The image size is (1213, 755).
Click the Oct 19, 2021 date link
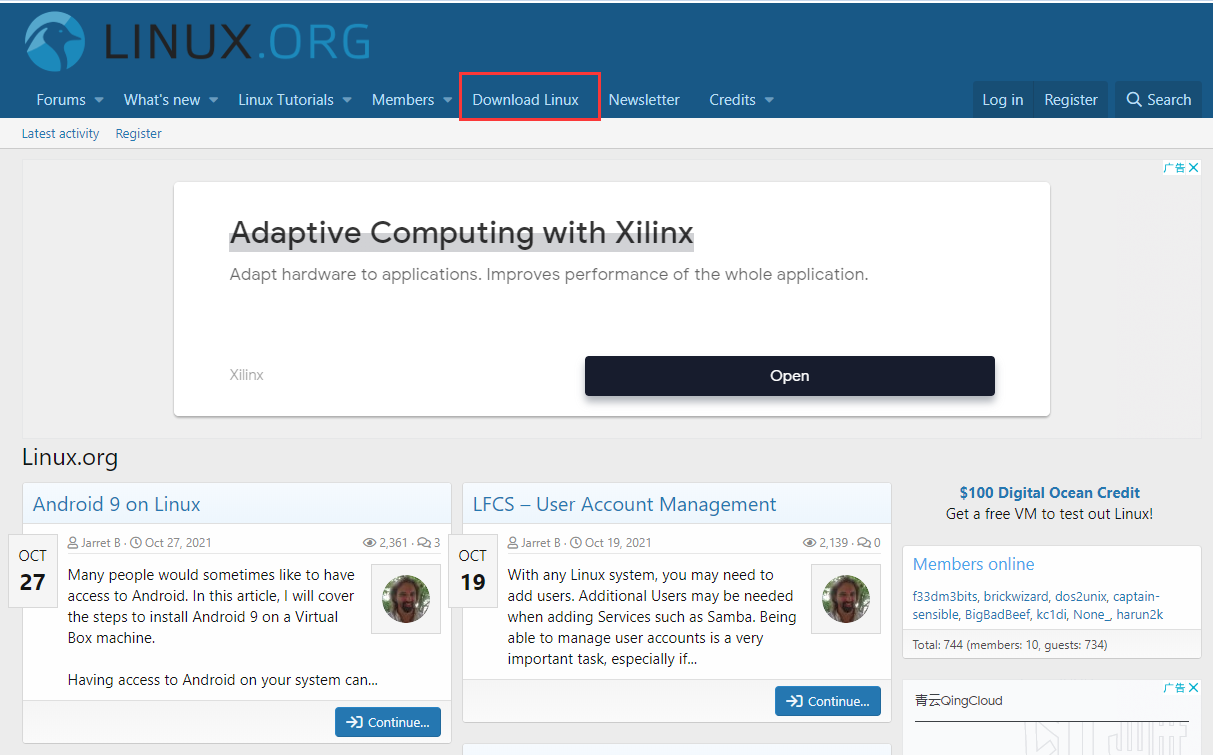618,543
